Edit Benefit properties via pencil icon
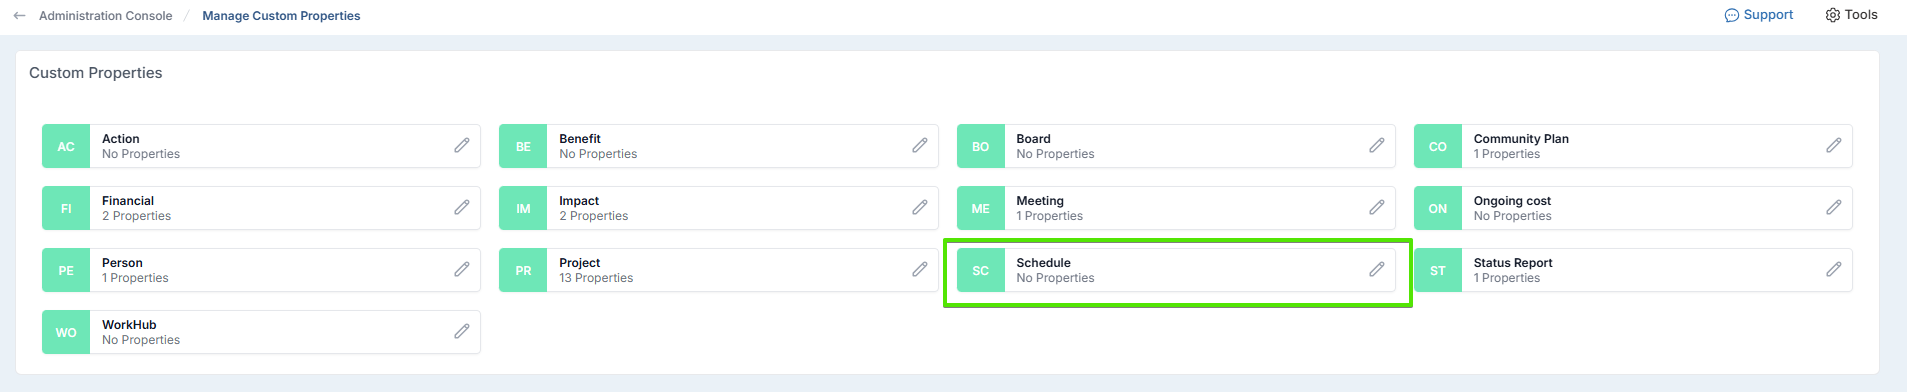 click(920, 146)
